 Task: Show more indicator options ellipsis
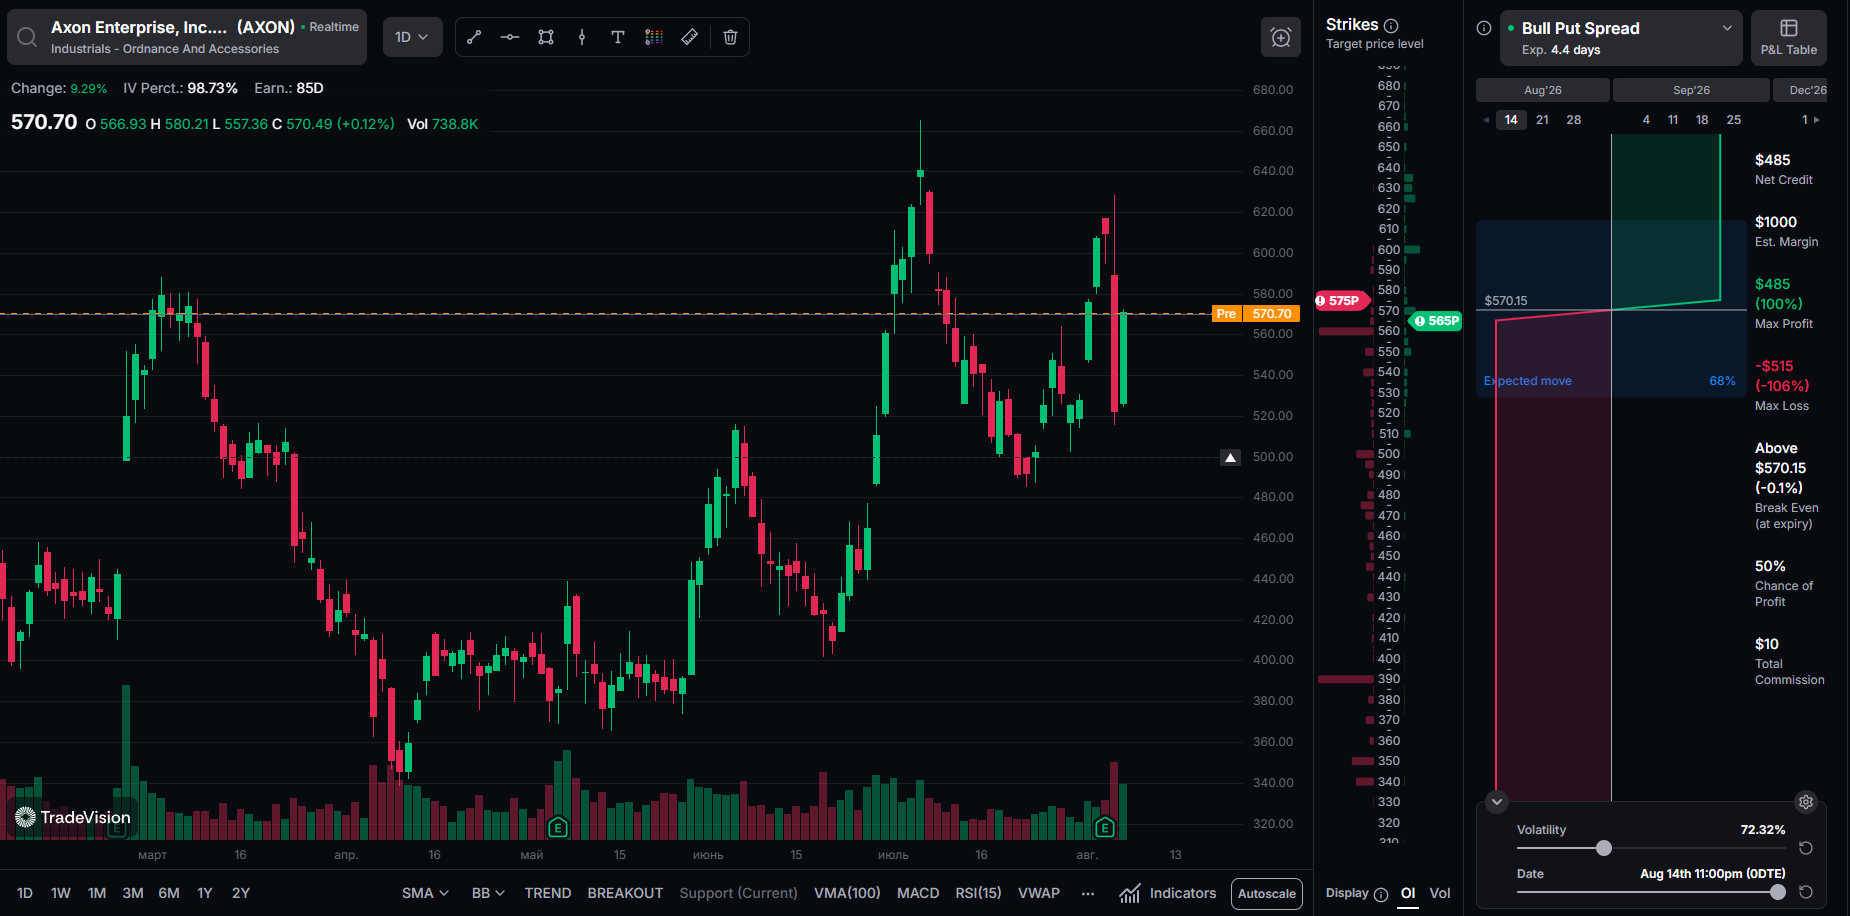coord(1088,893)
